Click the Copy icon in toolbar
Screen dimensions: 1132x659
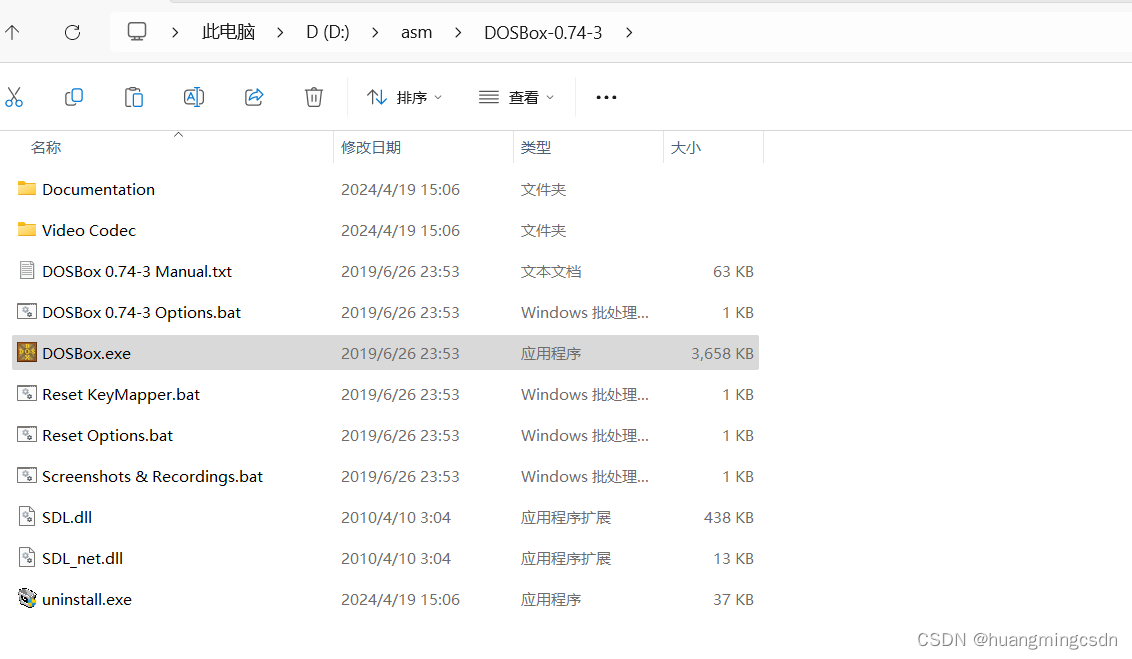74,97
